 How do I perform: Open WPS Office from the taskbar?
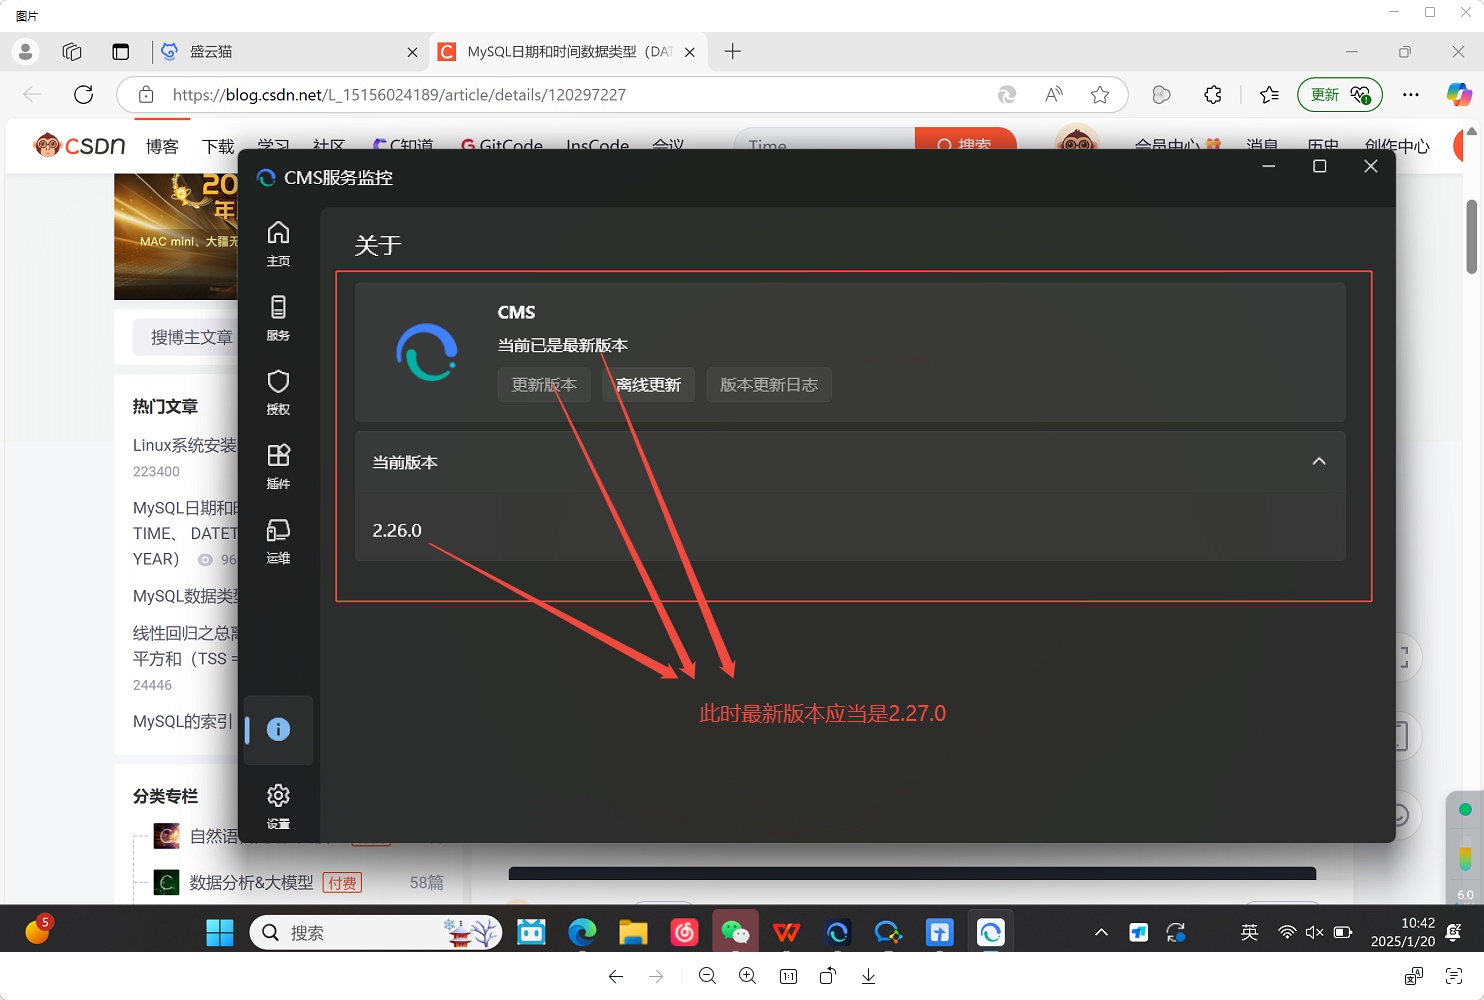coord(786,932)
